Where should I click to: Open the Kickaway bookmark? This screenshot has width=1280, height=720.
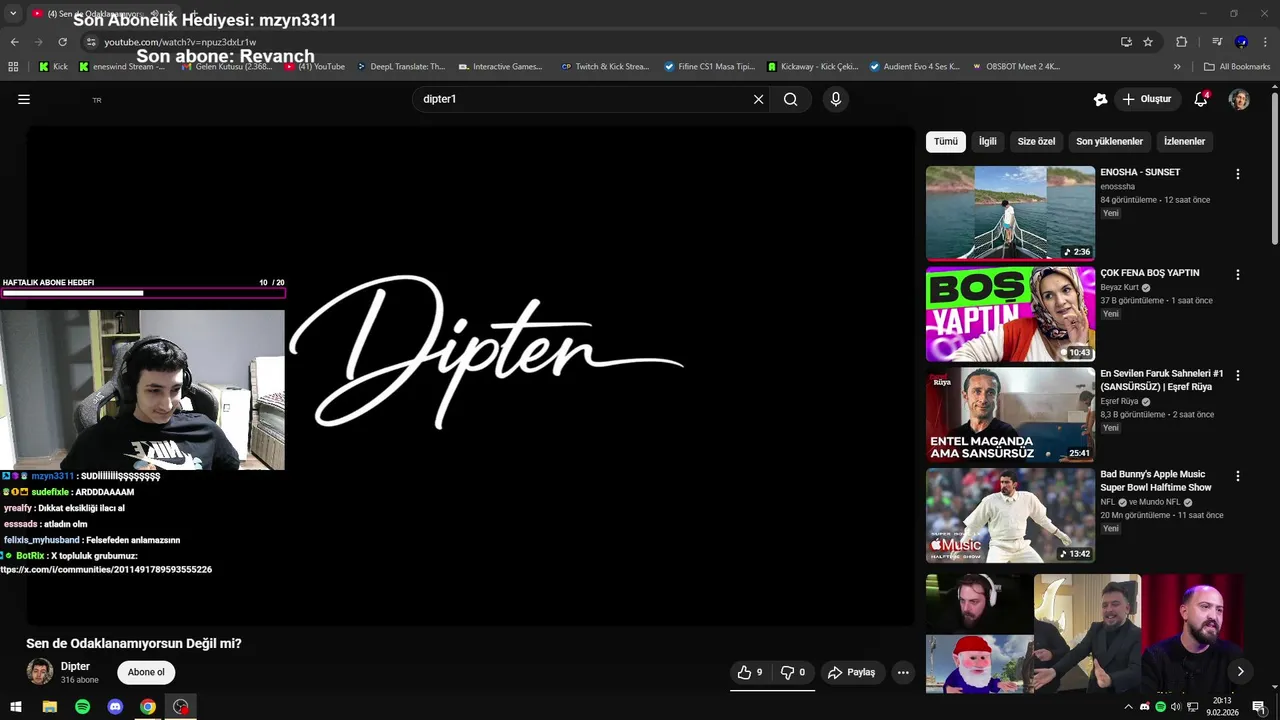(x=813, y=67)
